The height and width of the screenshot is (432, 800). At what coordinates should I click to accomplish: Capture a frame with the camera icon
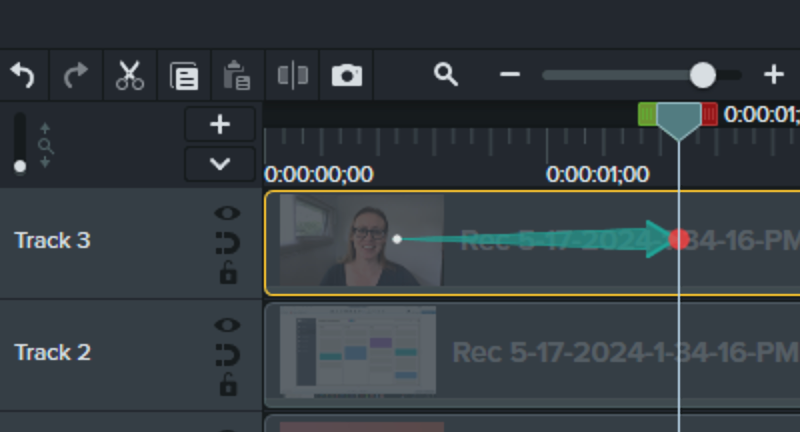pos(346,75)
